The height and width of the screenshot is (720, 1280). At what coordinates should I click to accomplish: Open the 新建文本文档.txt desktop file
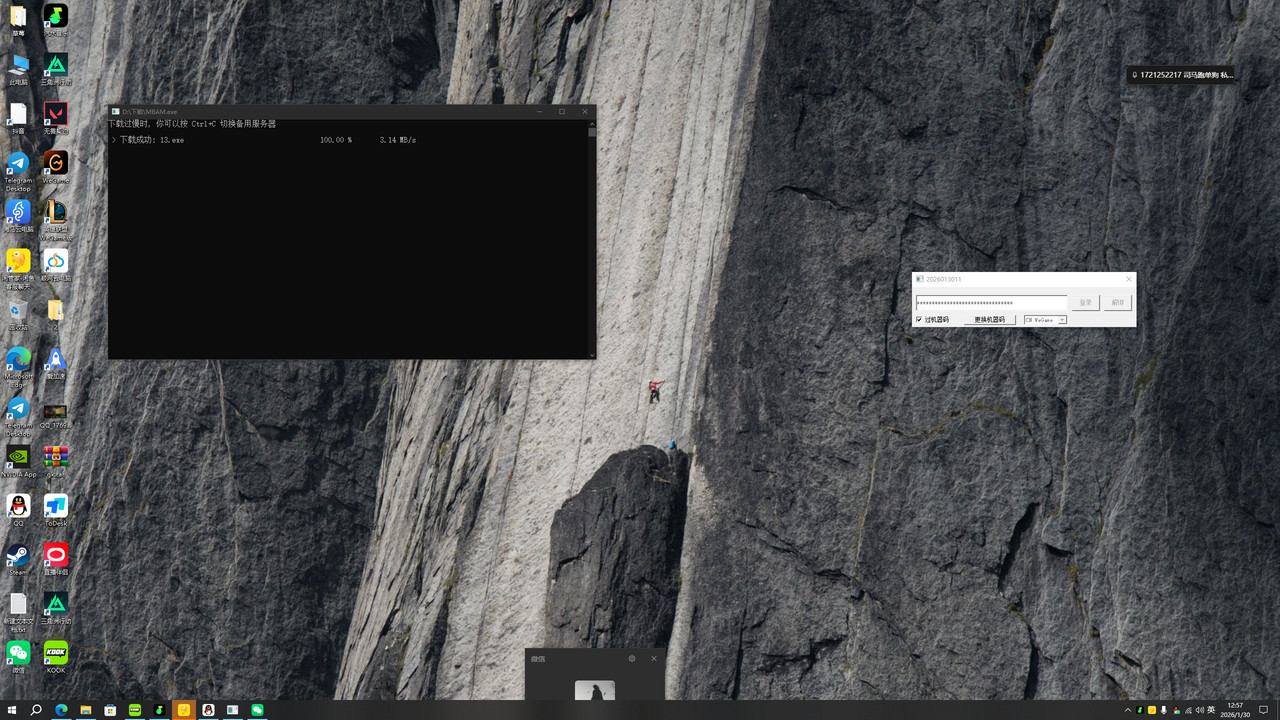(x=18, y=613)
